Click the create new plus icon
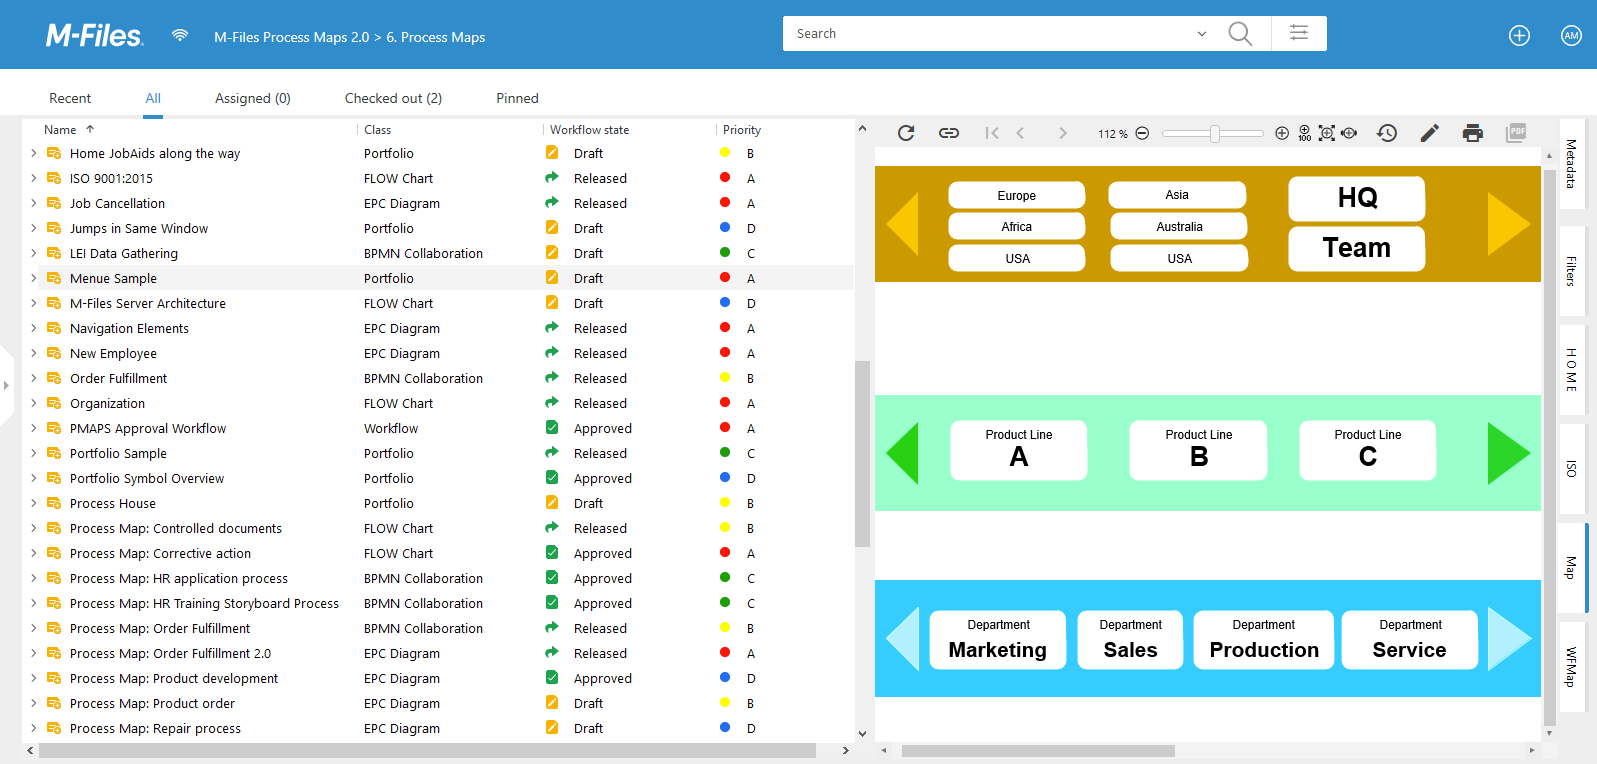This screenshot has width=1597, height=764. click(1519, 36)
